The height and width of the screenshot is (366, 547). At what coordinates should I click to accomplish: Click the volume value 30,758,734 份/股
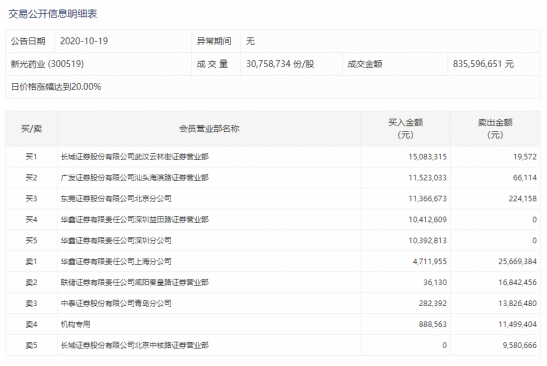point(280,64)
